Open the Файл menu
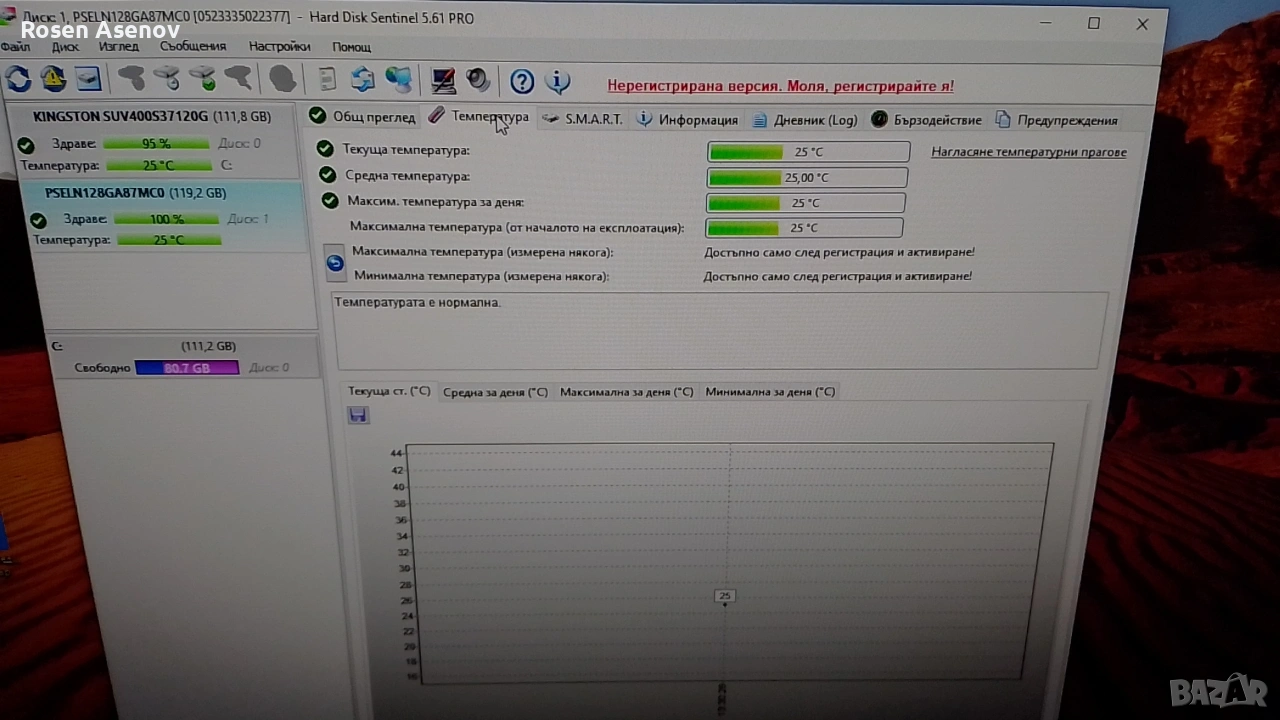 15,46
